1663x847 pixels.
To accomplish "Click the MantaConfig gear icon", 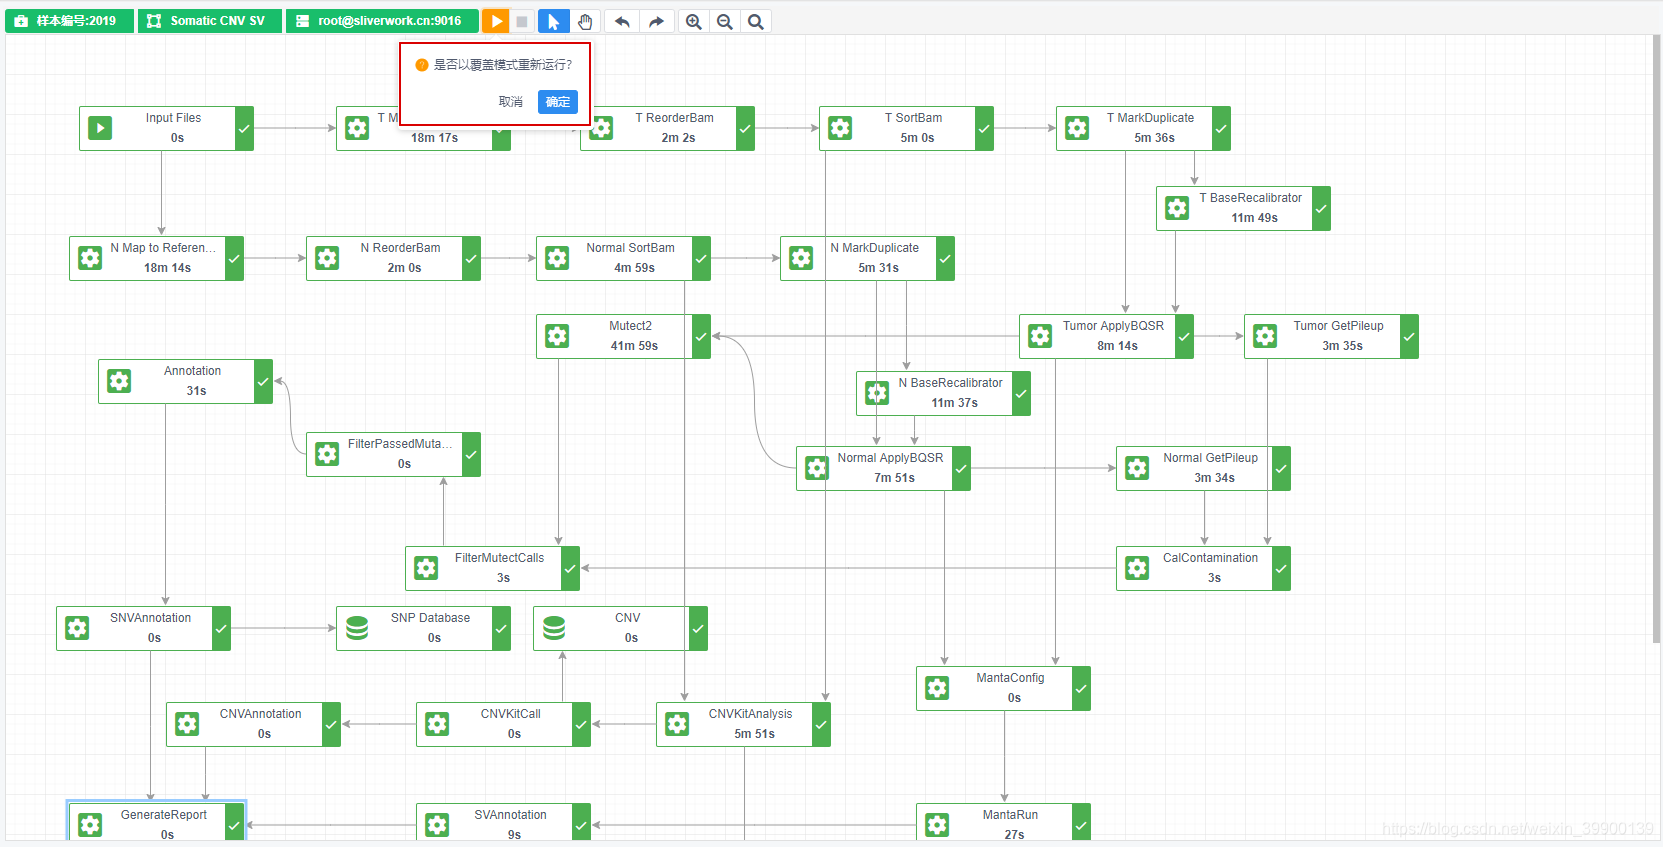I will coord(937,688).
